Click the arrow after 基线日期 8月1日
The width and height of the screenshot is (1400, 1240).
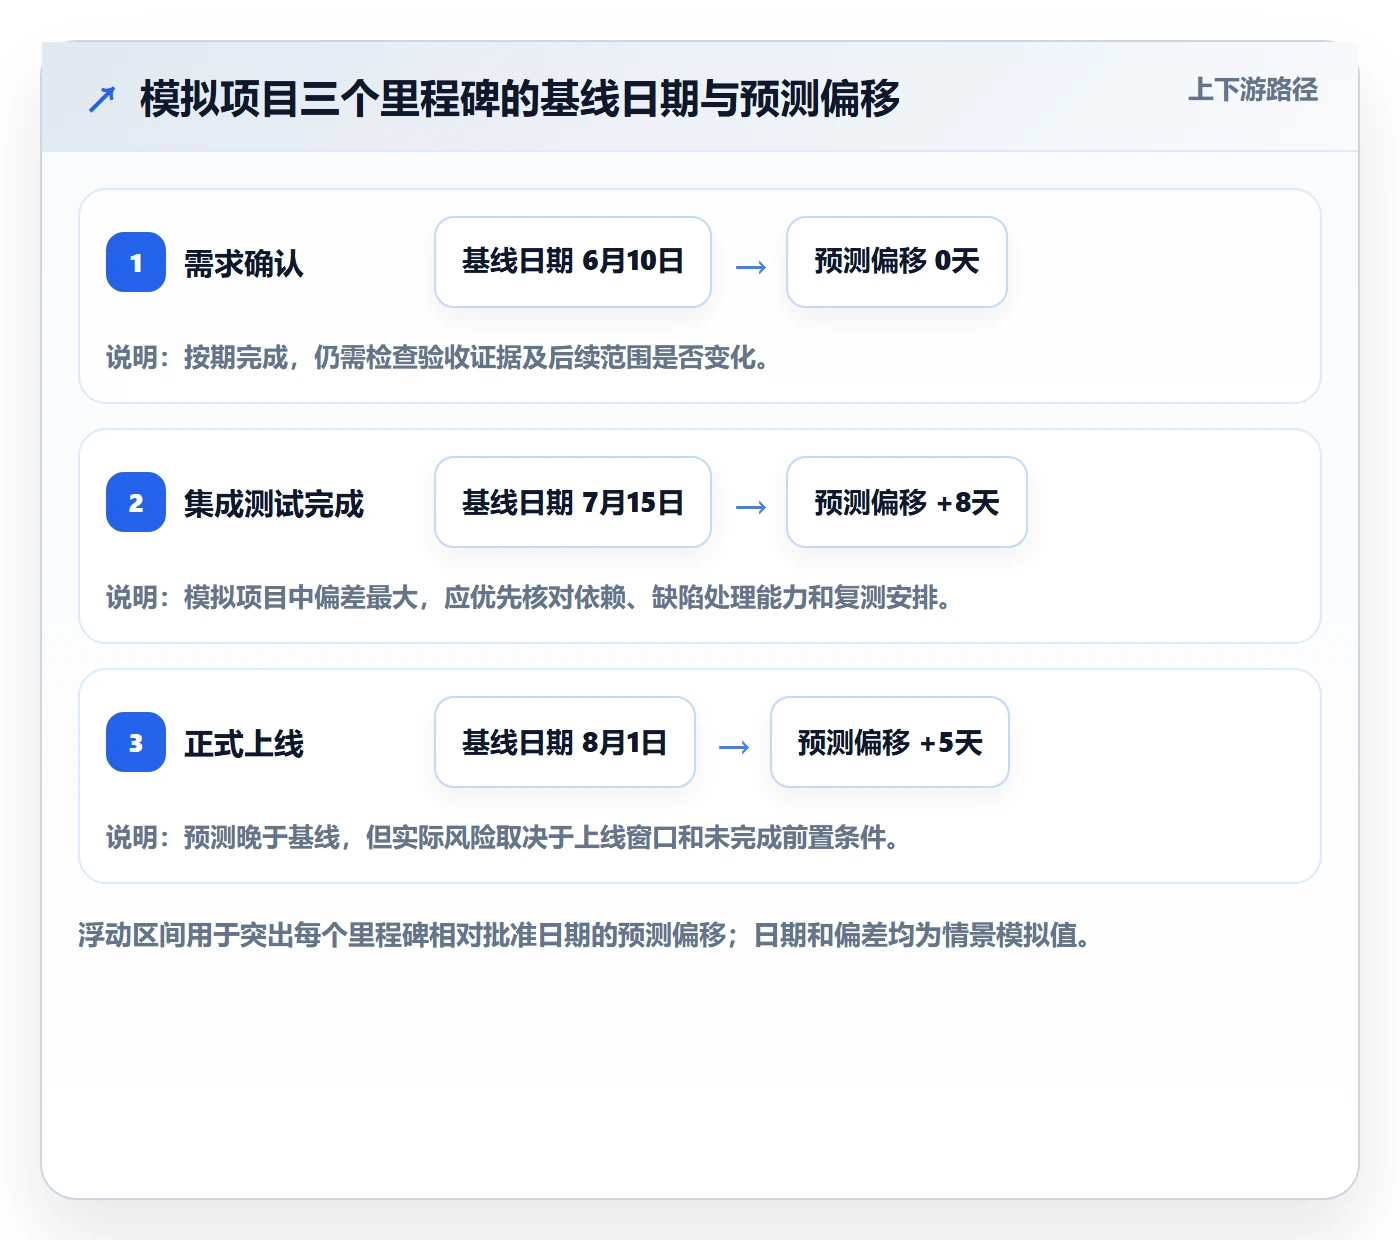coord(734,747)
